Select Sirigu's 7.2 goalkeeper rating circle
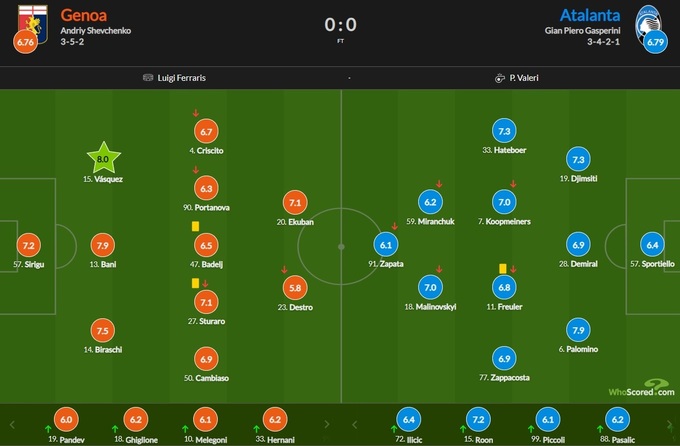This screenshot has height=446, width=680. point(30,245)
